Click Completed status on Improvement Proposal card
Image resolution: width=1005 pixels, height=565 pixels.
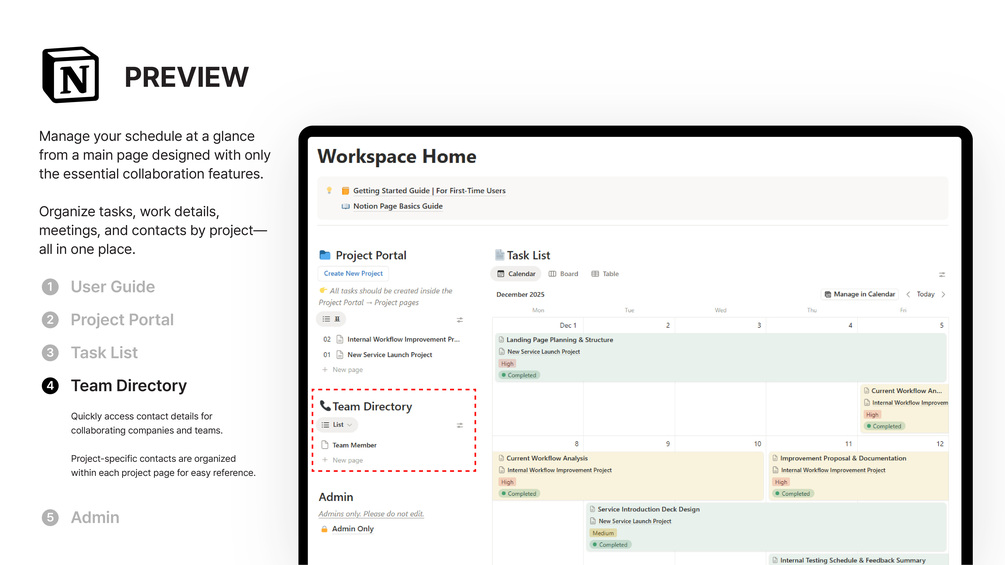point(793,494)
